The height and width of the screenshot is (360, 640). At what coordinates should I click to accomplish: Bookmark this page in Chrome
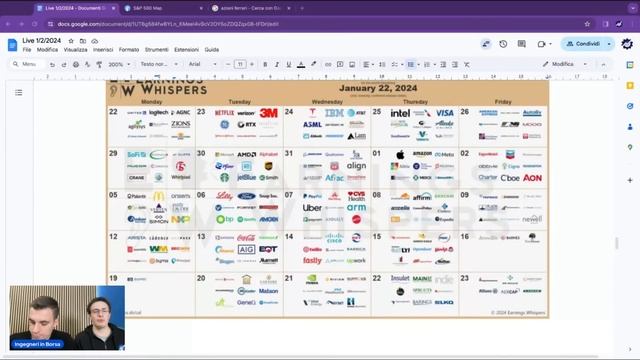click(x=587, y=24)
